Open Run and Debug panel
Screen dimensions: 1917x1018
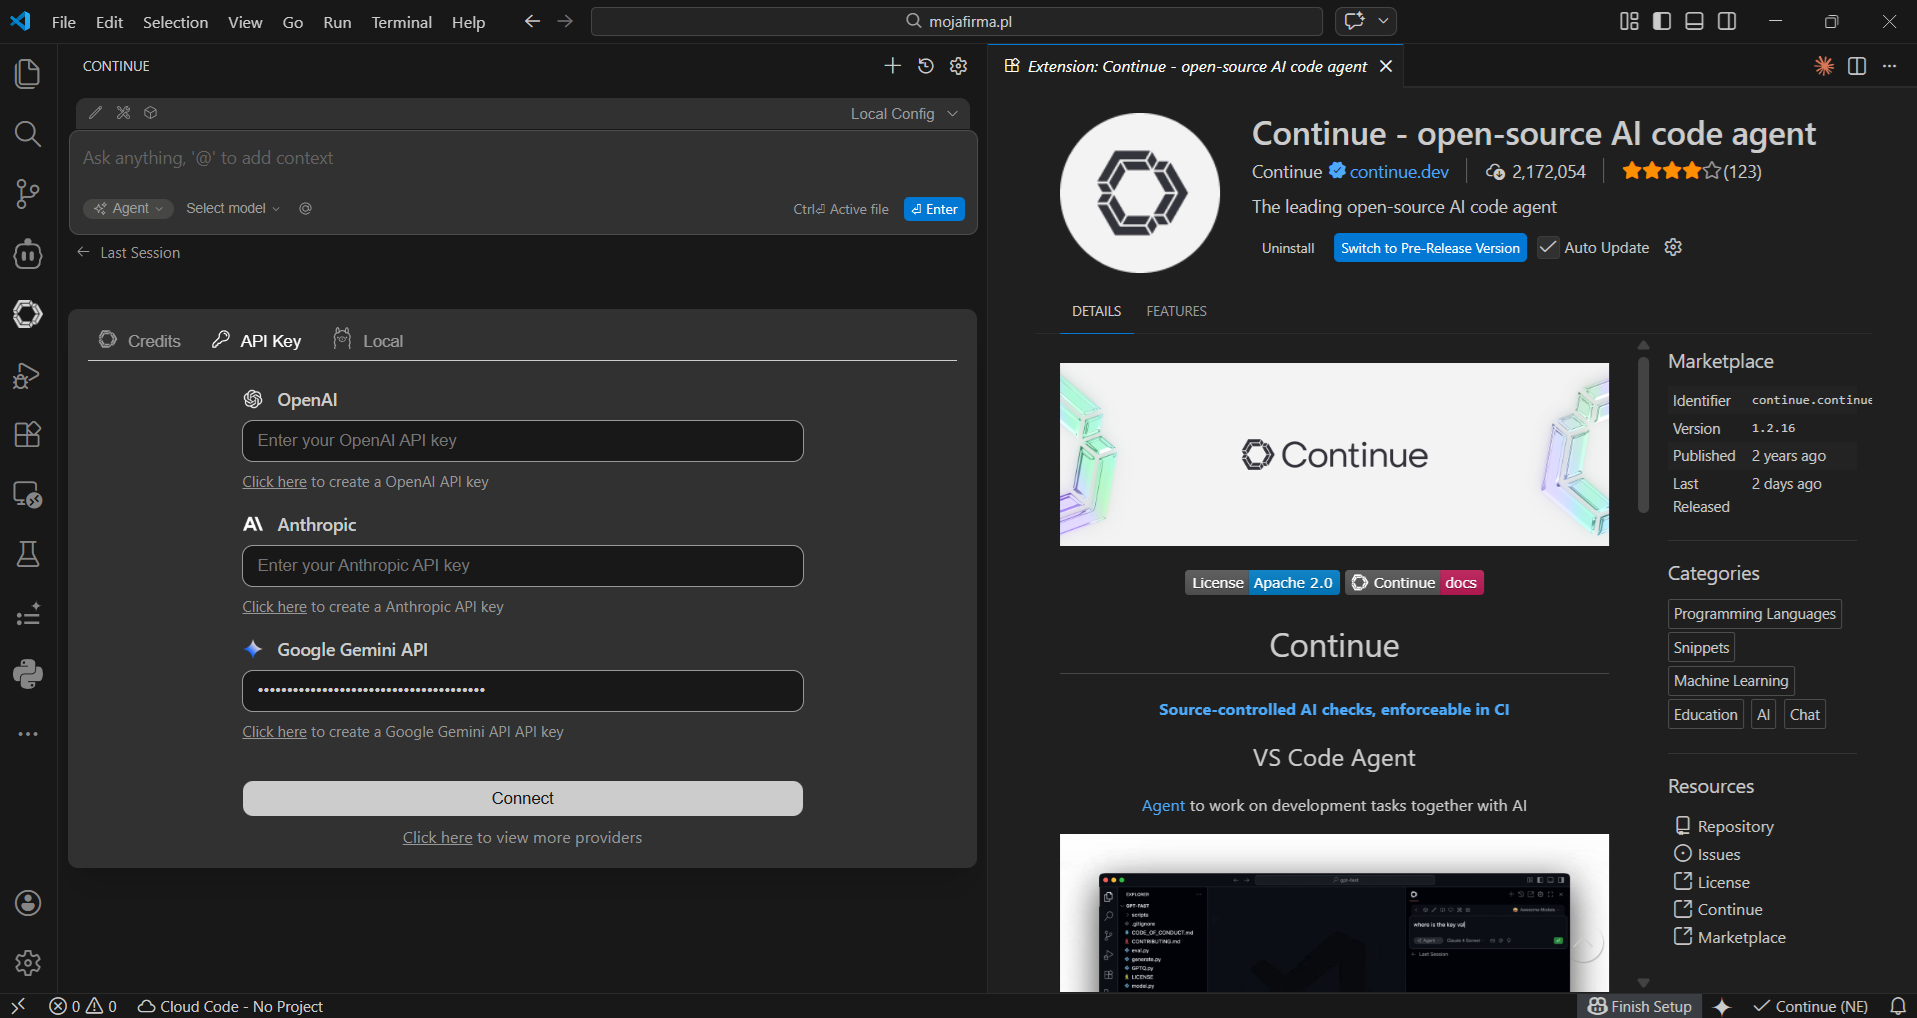(27, 375)
